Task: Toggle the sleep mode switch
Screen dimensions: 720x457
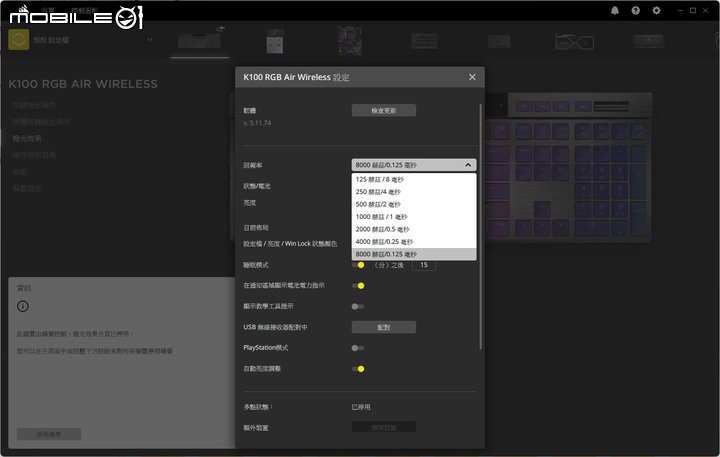Action: tap(358, 265)
